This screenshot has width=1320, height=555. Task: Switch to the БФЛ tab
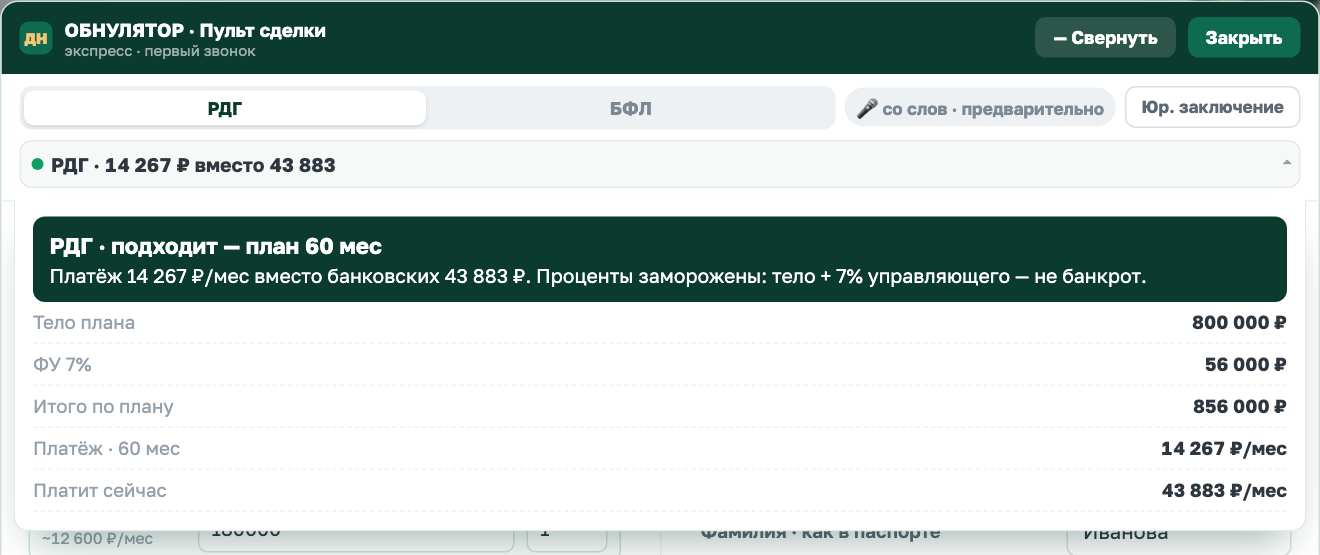(x=630, y=108)
